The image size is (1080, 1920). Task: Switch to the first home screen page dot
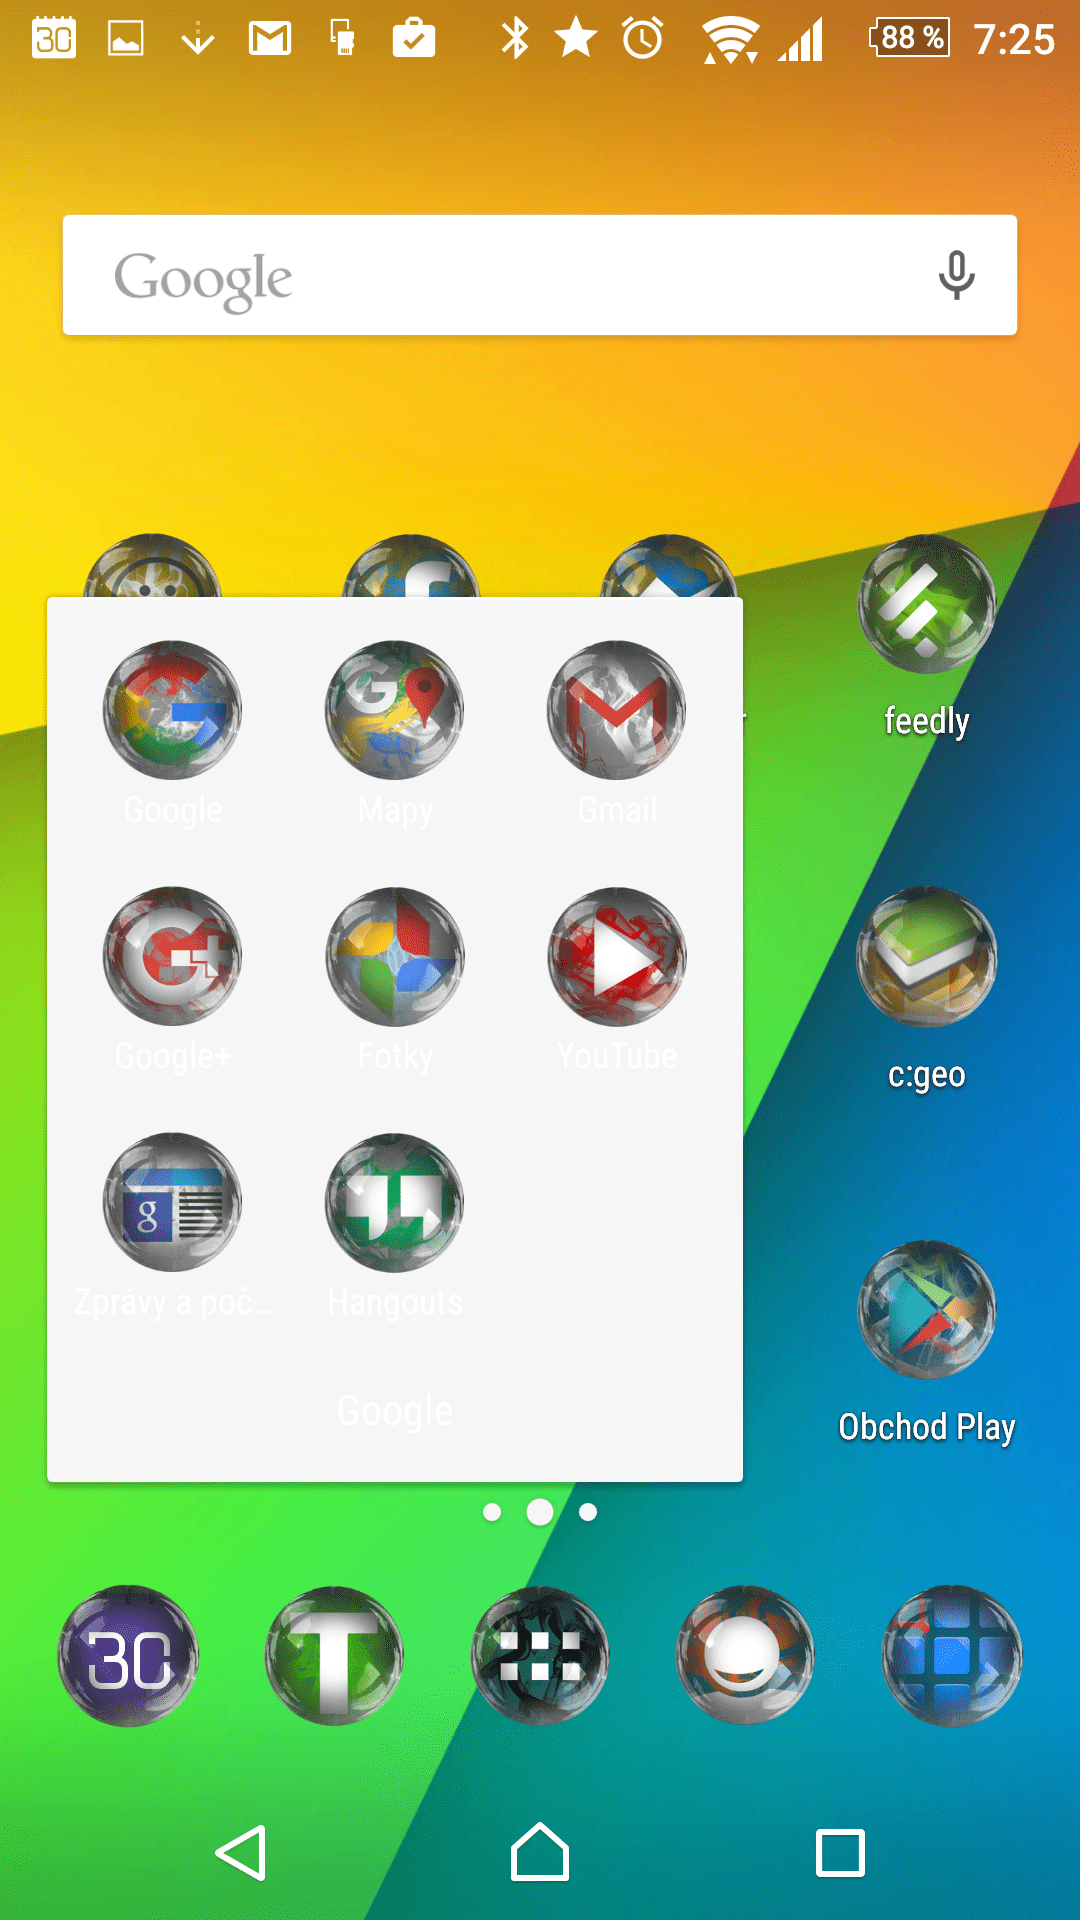click(x=492, y=1512)
